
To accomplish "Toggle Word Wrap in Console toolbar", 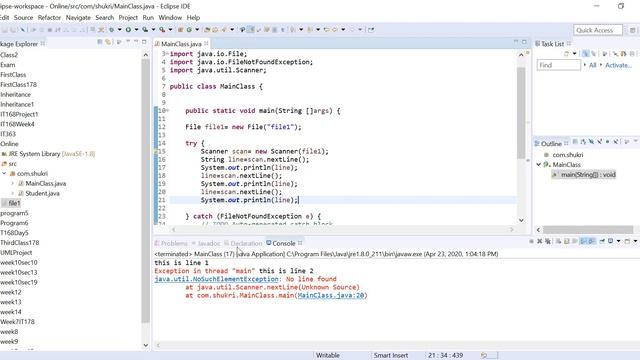I will tap(575, 241).
